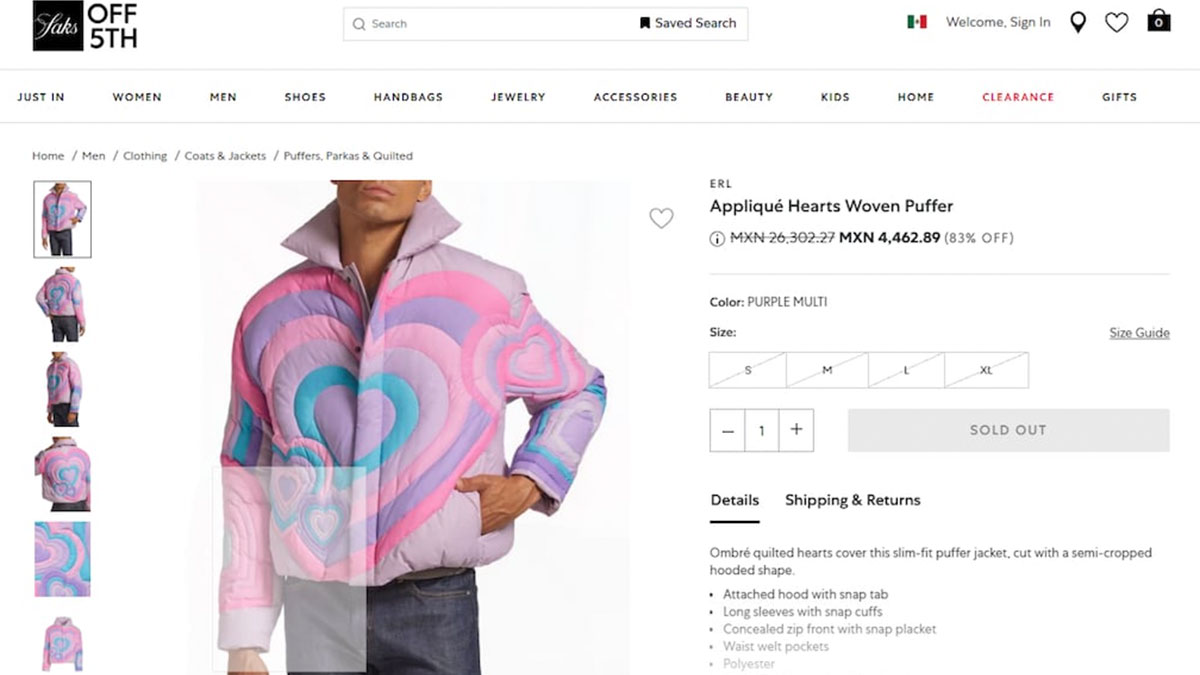Viewport: 1200px width, 675px height.
Task: Go to Coats & Jackets breadcrumb
Action: [x=225, y=156]
